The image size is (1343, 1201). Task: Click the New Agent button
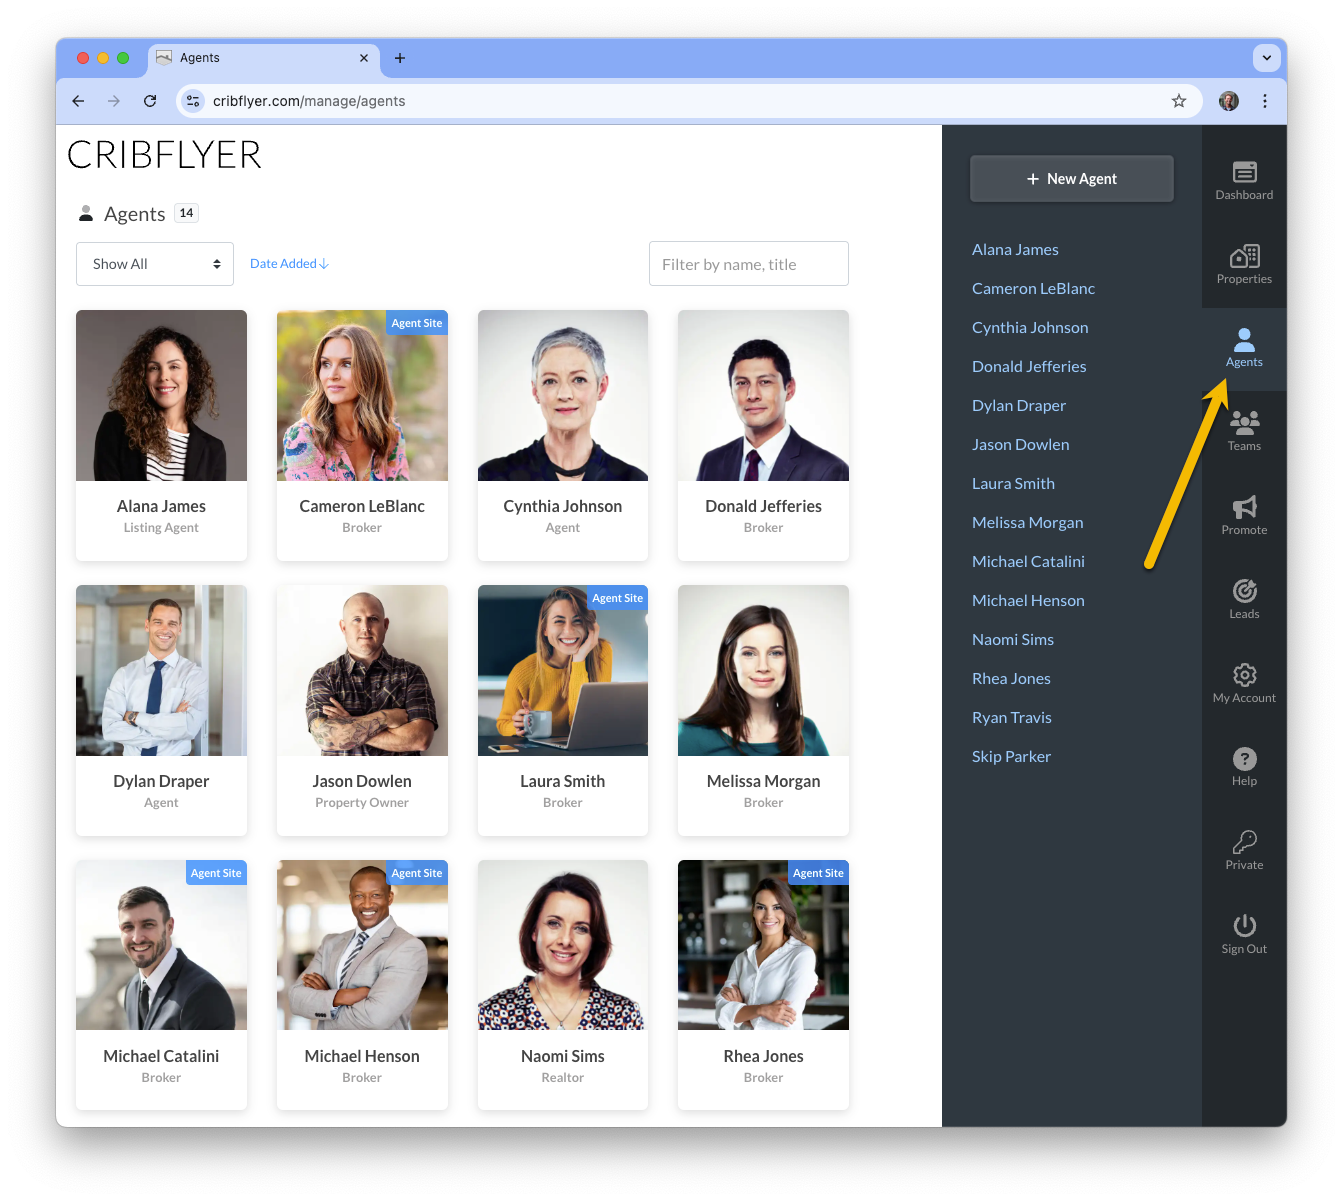pos(1072,179)
